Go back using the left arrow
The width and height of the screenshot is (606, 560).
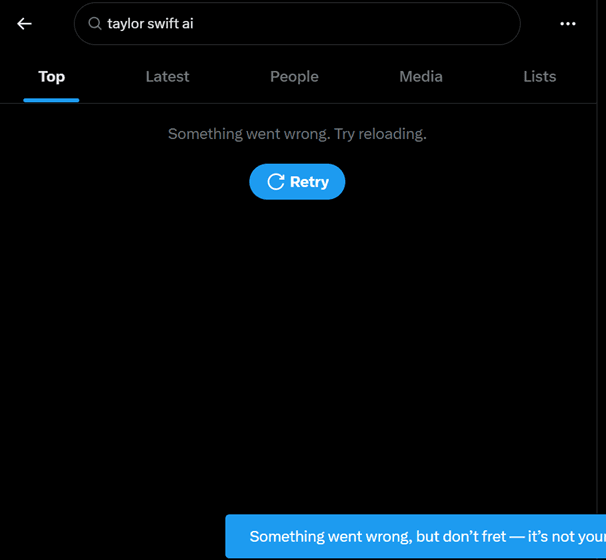point(25,24)
